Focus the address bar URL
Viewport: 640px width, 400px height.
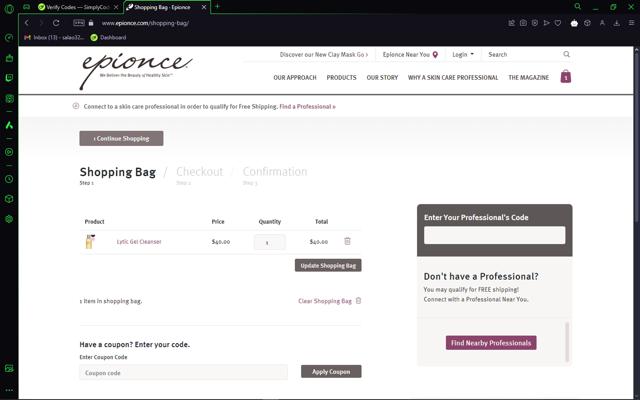click(x=145, y=23)
